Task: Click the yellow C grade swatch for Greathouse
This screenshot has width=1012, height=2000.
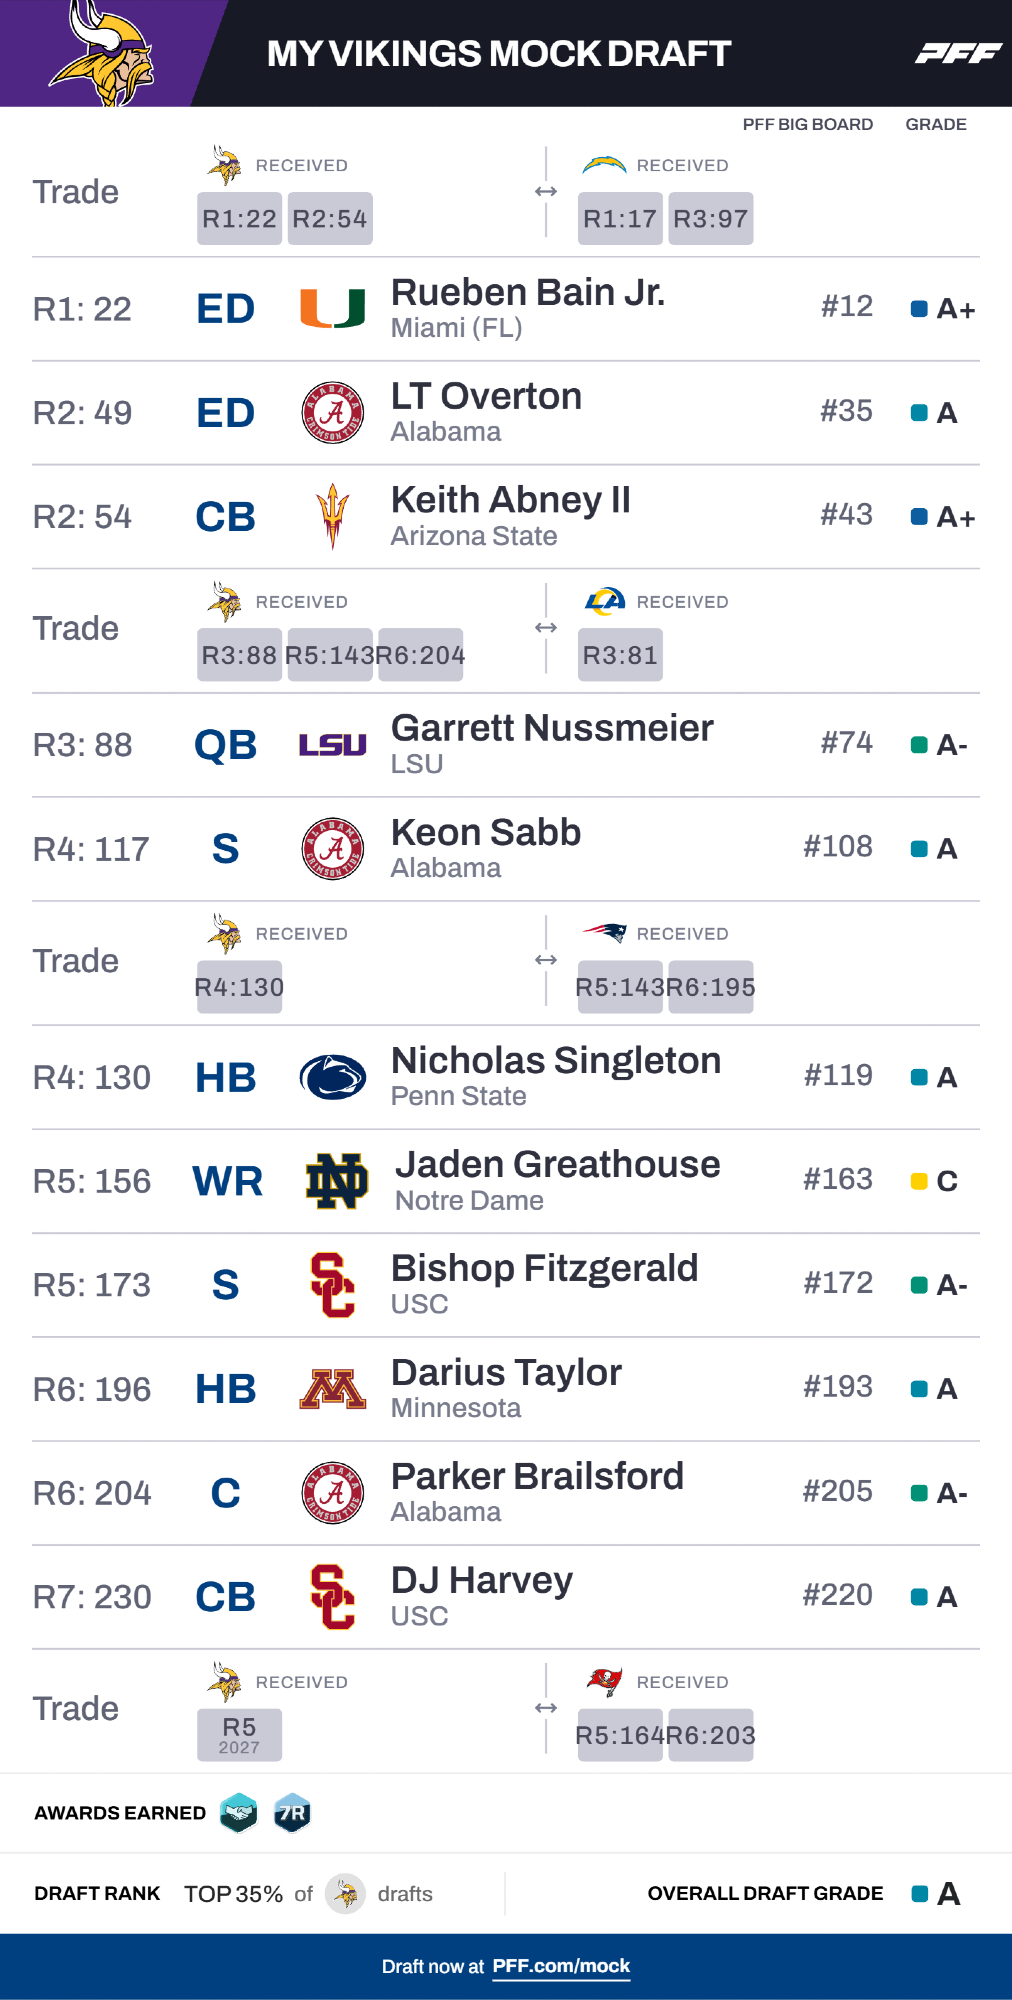Action: coord(919,1181)
